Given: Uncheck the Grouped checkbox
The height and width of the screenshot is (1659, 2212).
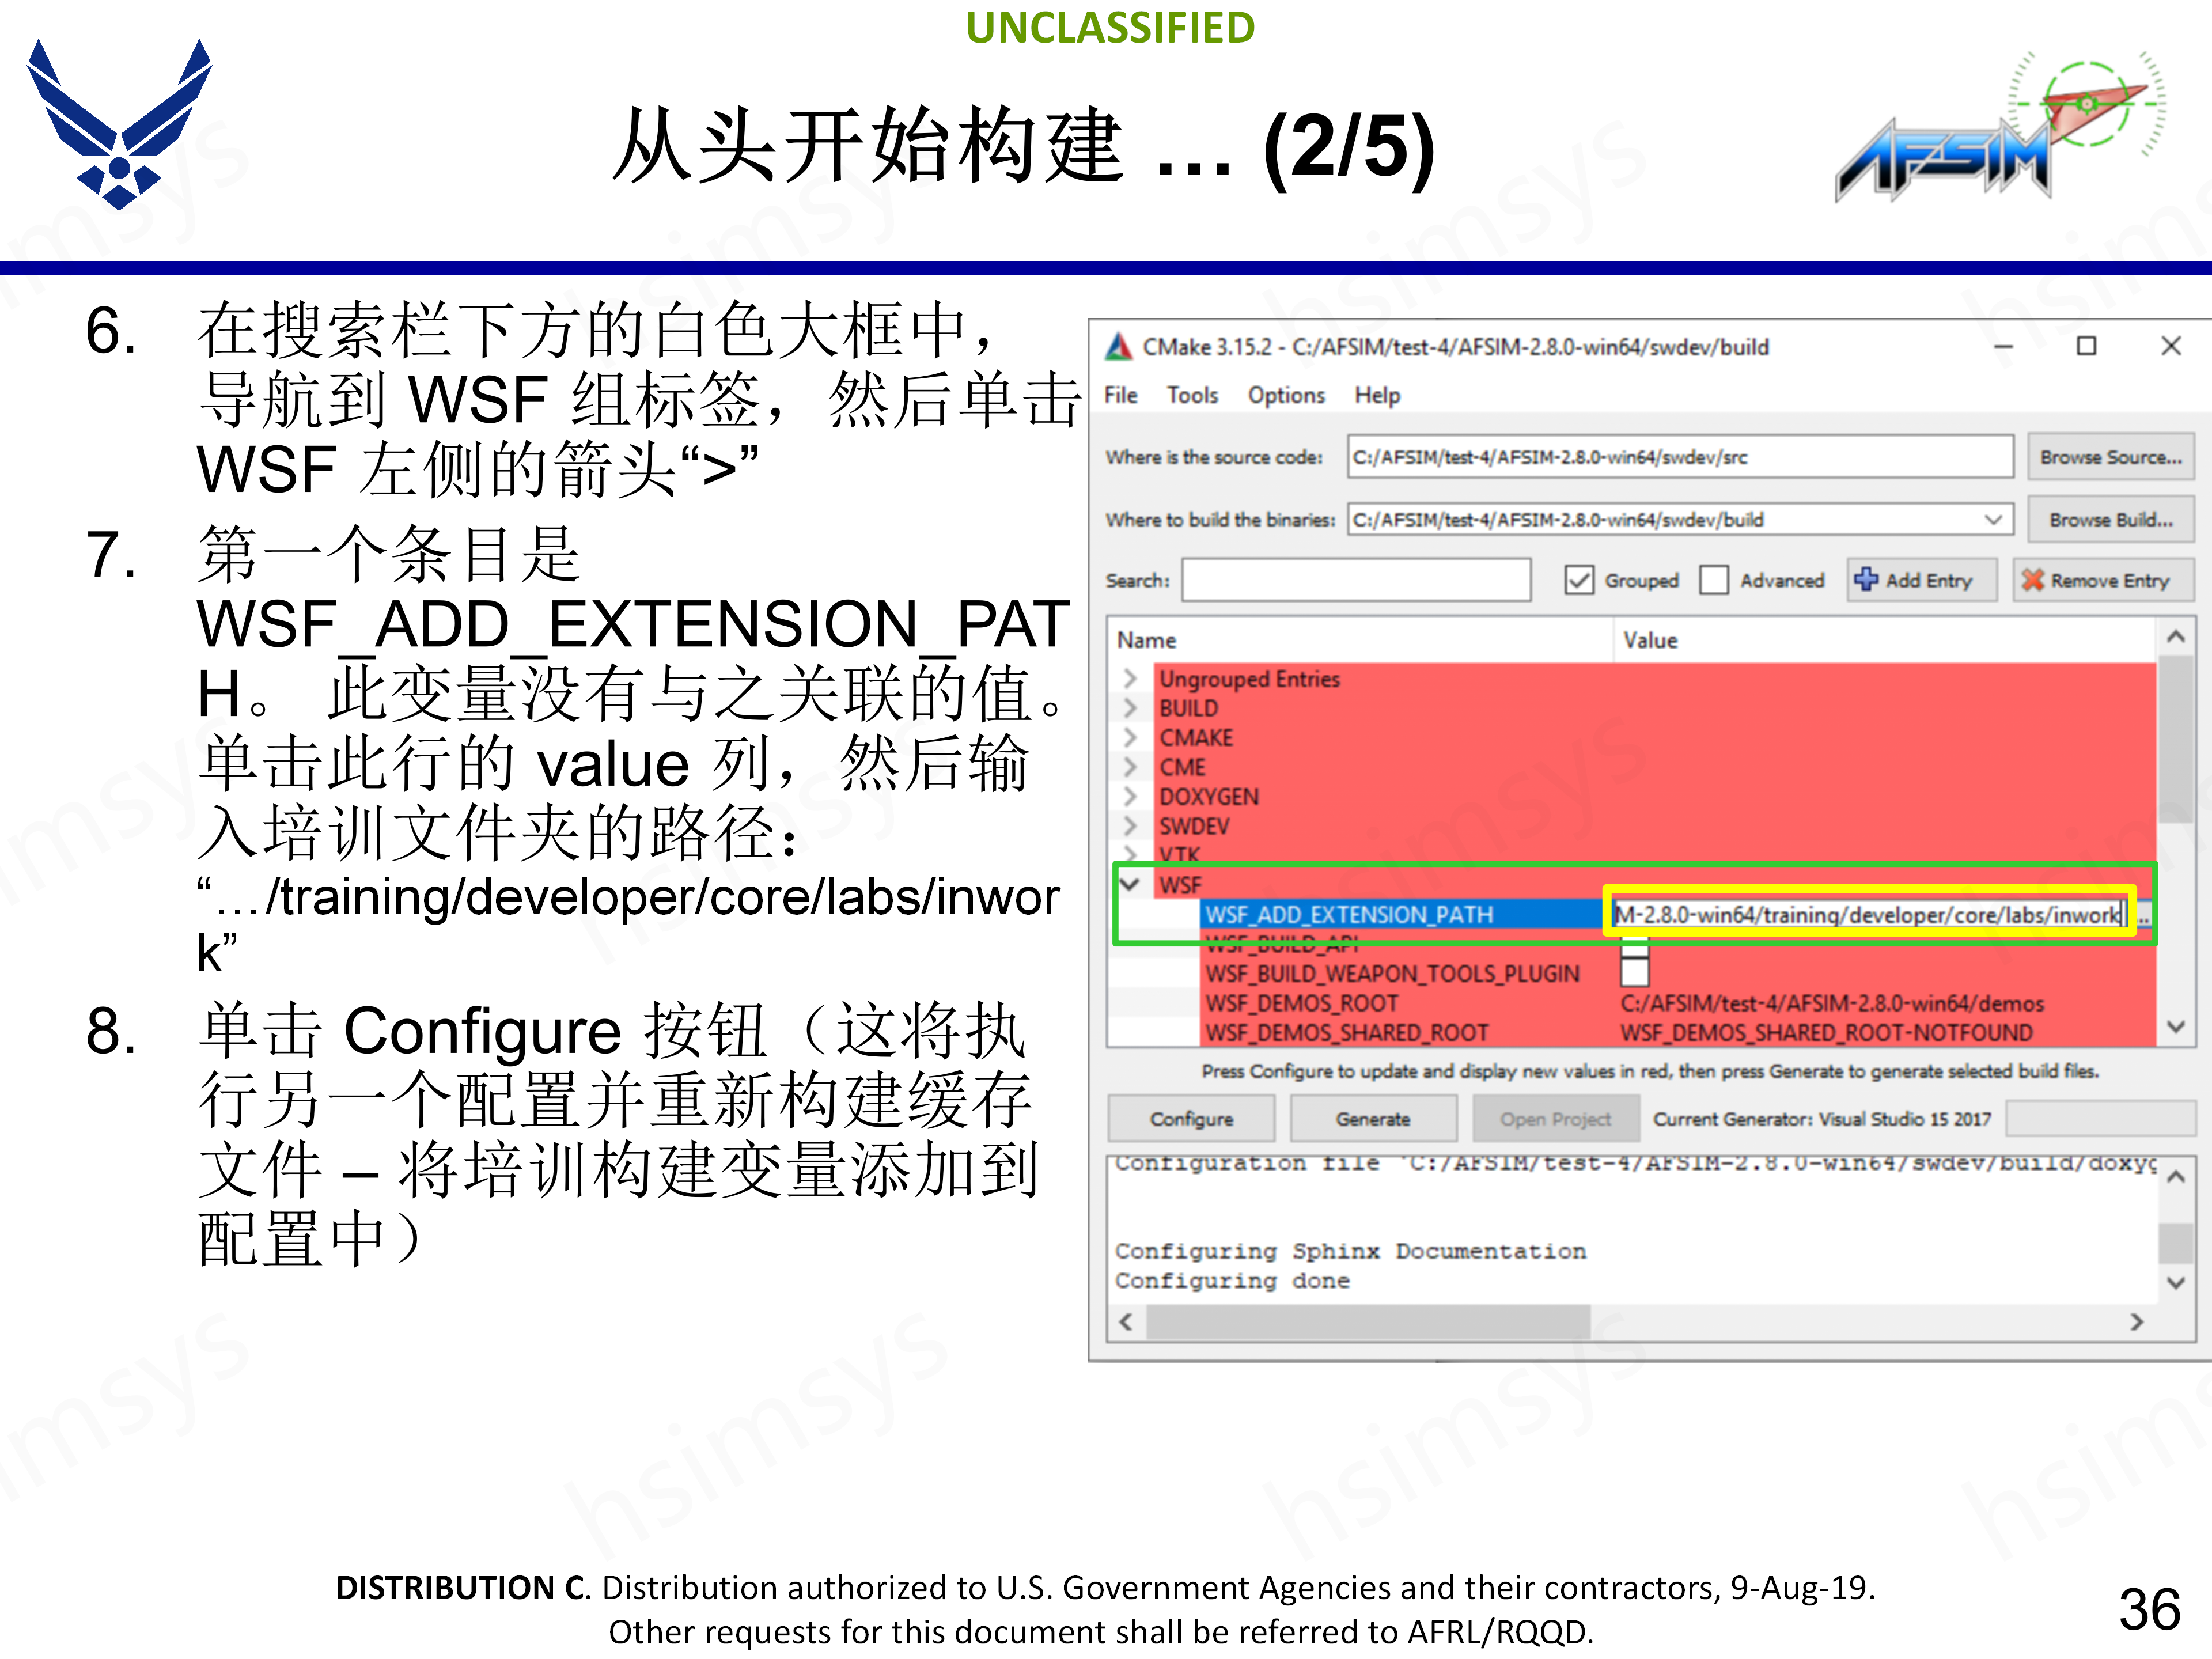Looking at the screenshot, I should [1578, 580].
